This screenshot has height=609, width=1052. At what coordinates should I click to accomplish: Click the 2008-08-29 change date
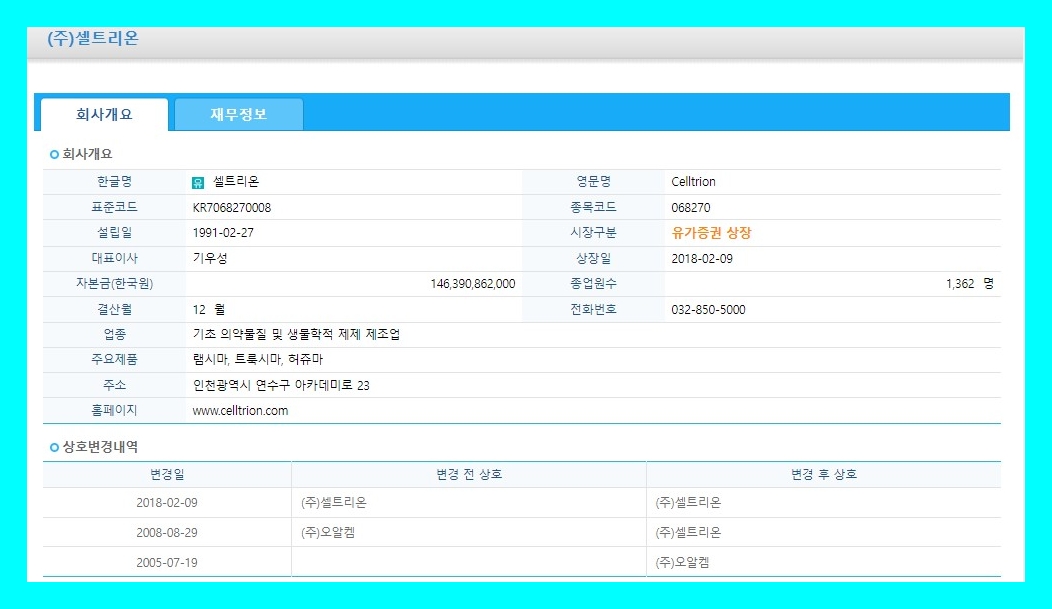coord(167,533)
